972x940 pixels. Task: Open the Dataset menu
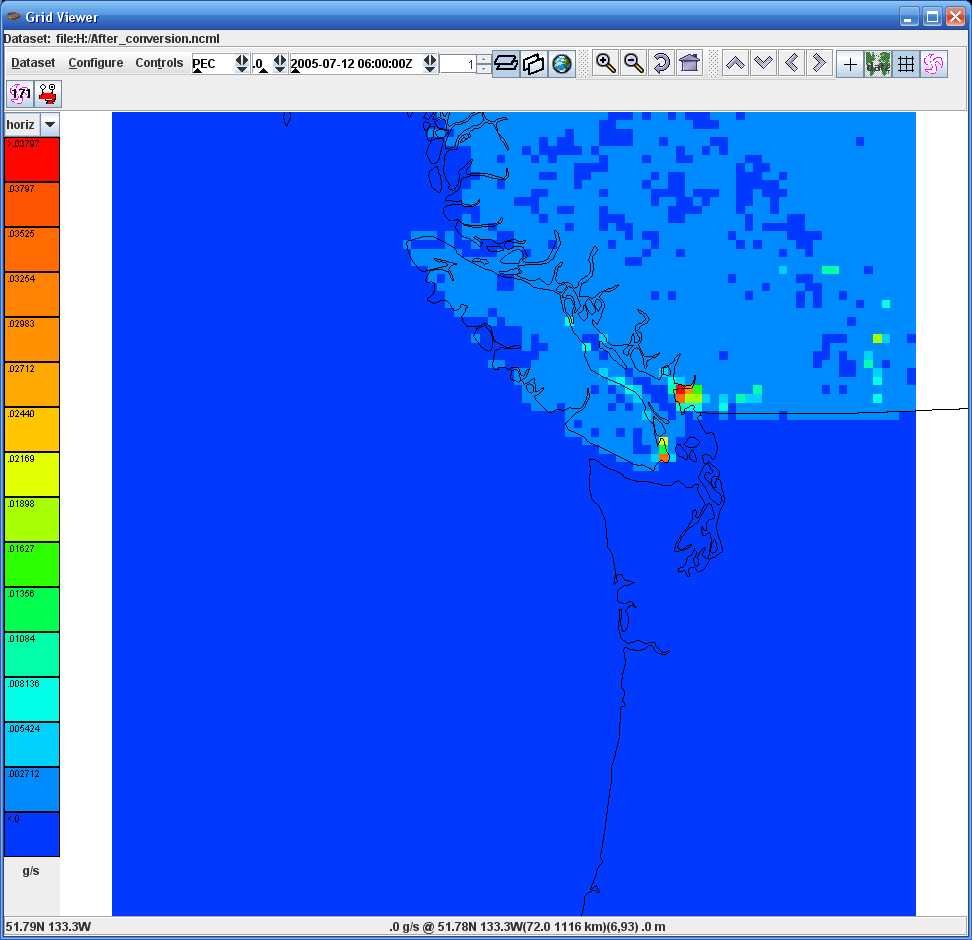[x=33, y=63]
